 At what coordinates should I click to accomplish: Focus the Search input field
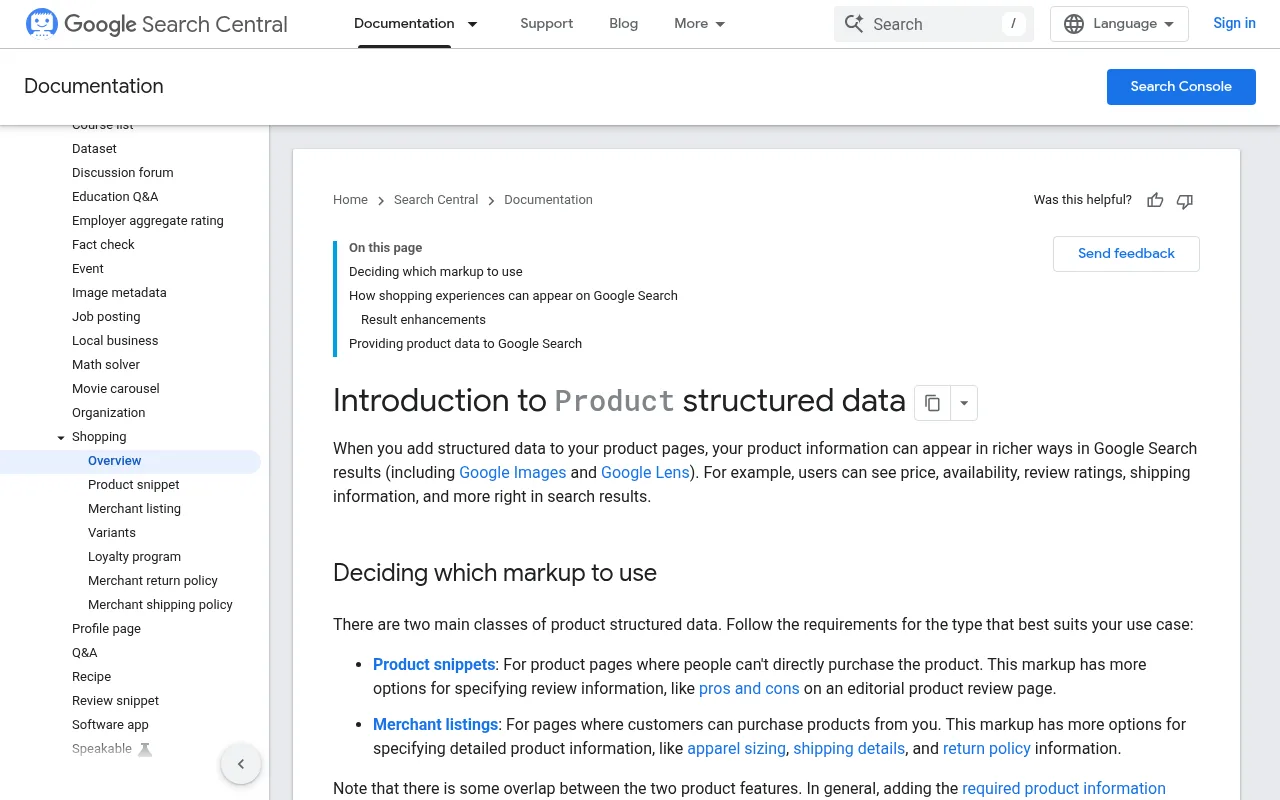[x=934, y=24]
